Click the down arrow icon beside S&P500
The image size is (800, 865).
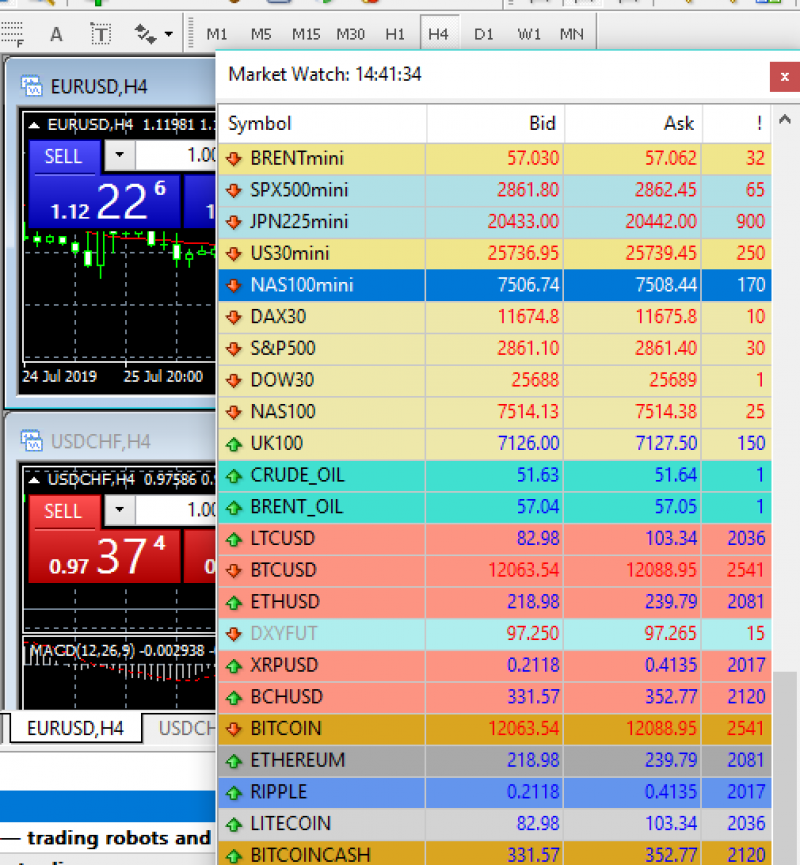234,349
